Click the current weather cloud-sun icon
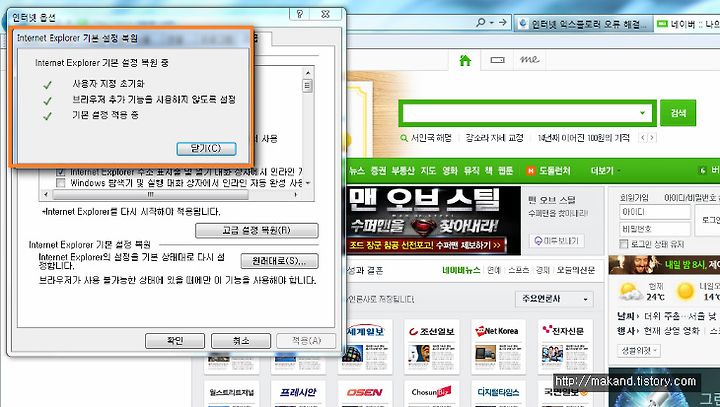This screenshot has height=407, width=720. (629, 291)
